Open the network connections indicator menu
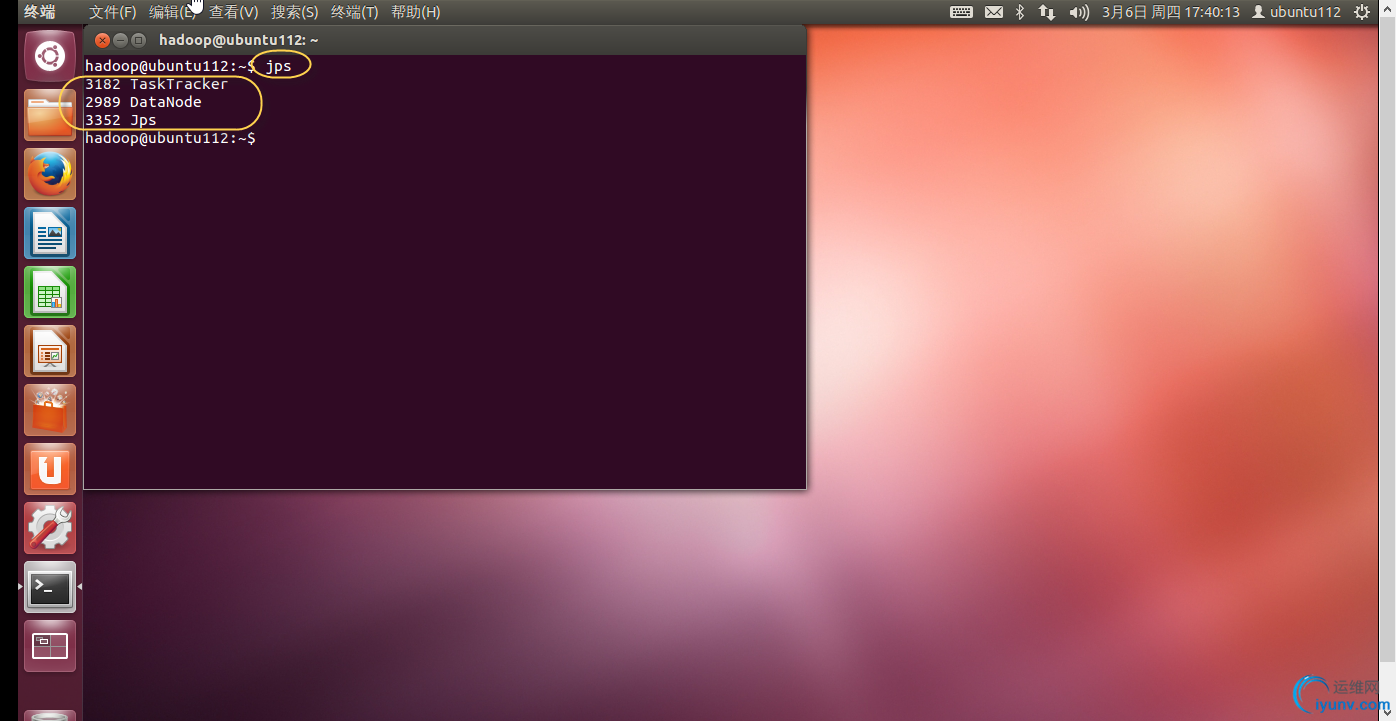The width and height of the screenshot is (1396, 721). (1046, 11)
